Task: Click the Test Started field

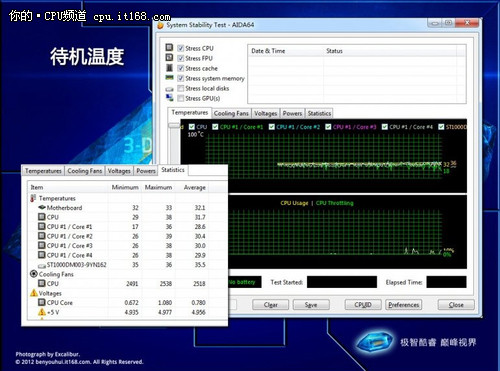Action: point(342,282)
